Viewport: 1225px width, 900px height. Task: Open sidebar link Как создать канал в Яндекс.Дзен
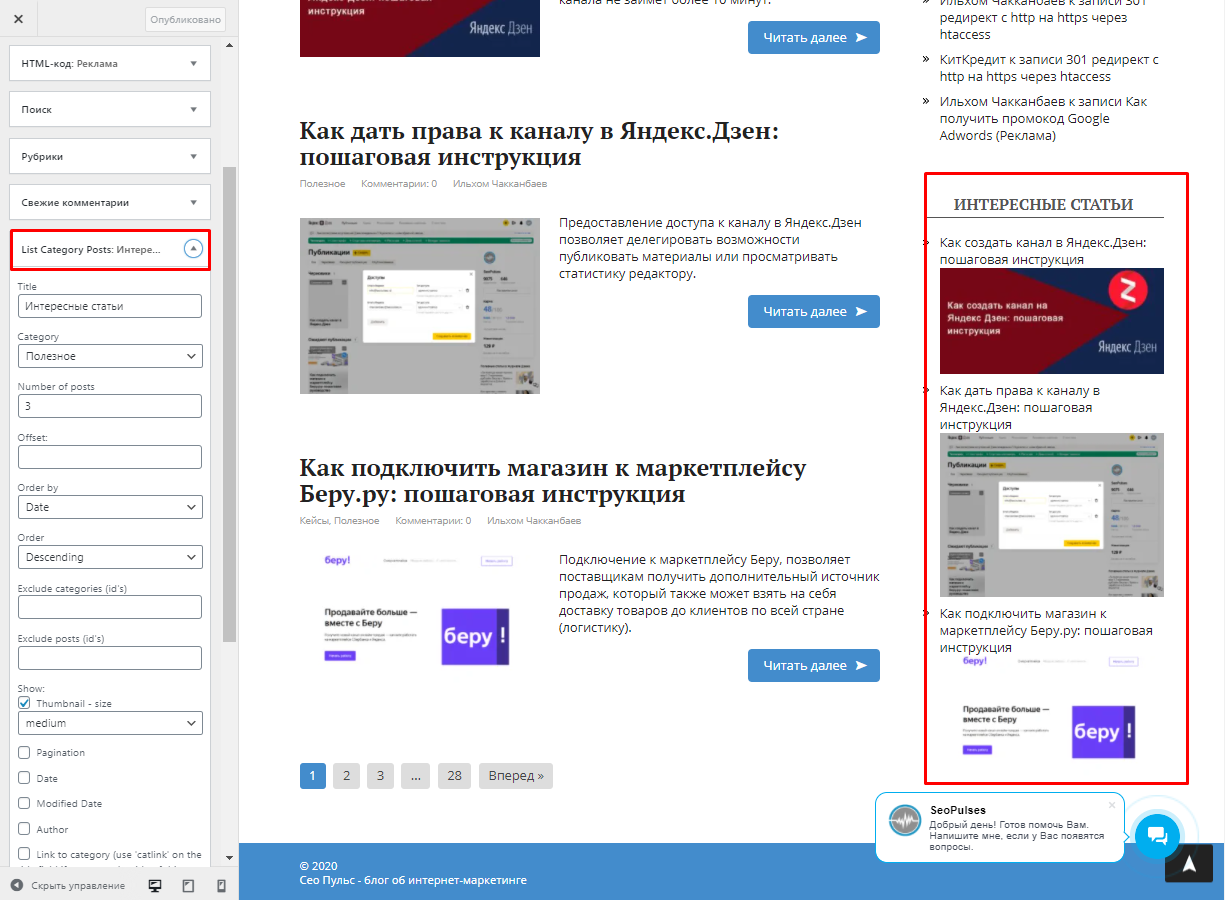click(x=1043, y=251)
